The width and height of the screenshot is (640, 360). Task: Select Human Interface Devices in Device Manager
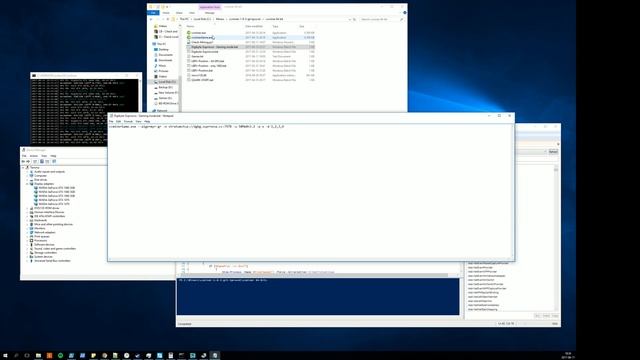pyautogui.click(x=49, y=212)
